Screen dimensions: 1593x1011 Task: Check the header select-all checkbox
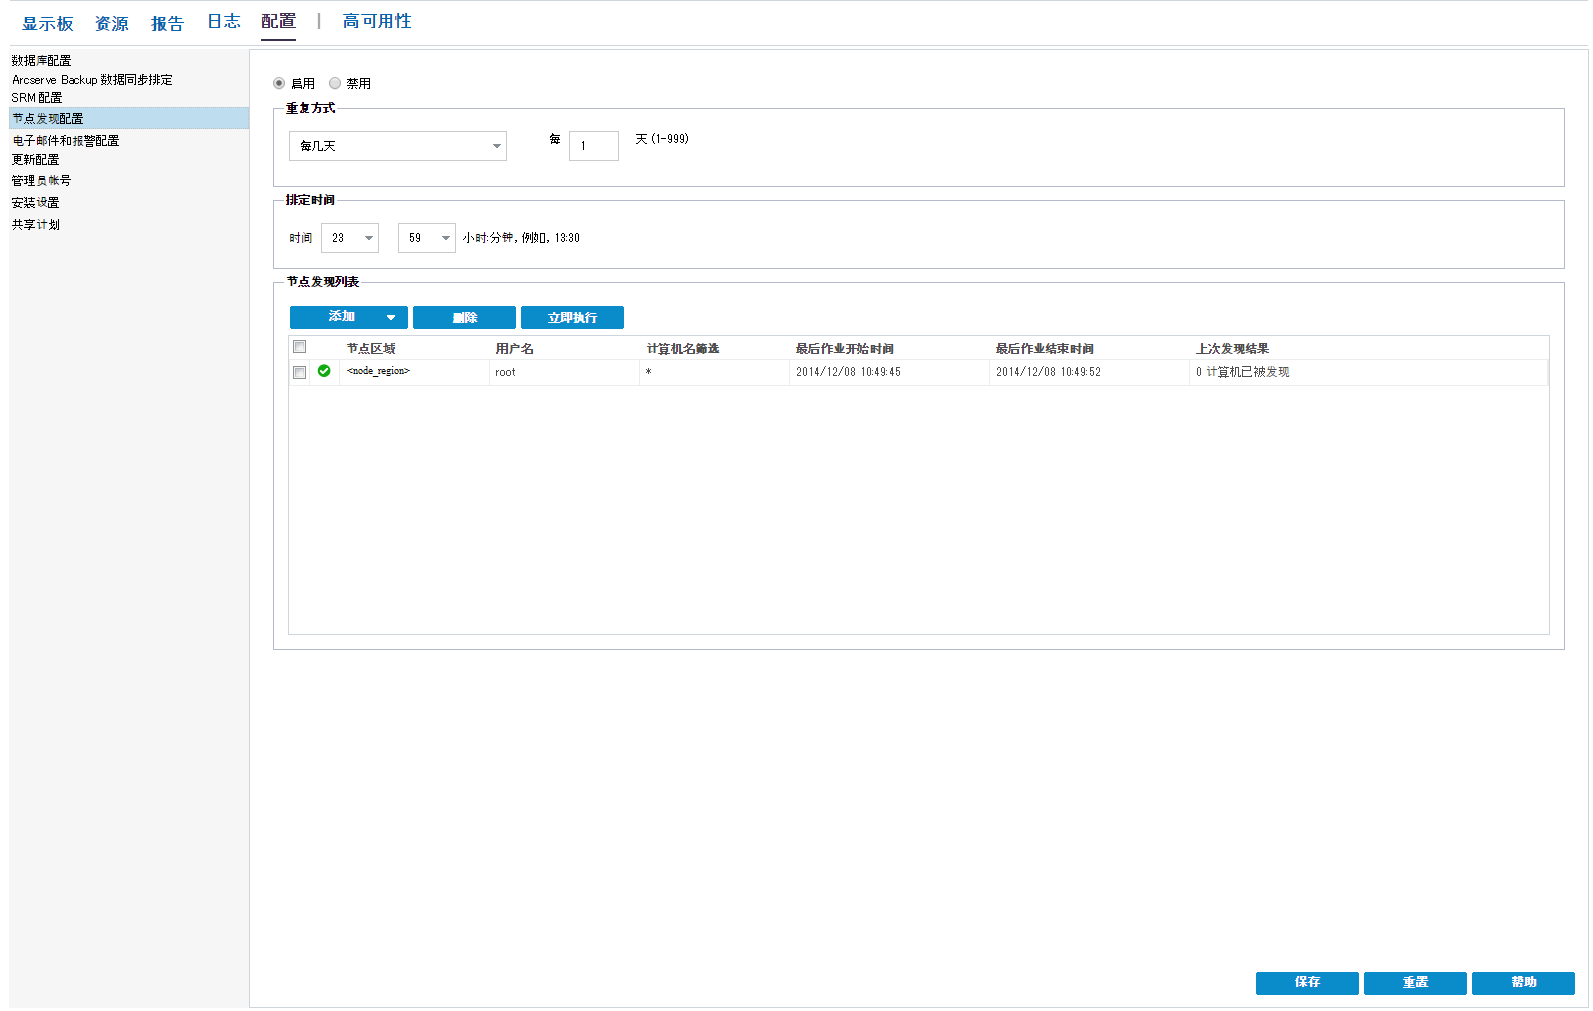tap(299, 347)
